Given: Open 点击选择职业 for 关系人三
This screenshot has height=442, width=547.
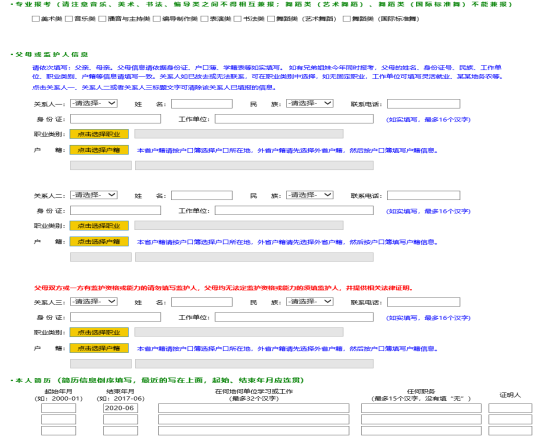Looking at the screenshot, I should tap(99, 332).
